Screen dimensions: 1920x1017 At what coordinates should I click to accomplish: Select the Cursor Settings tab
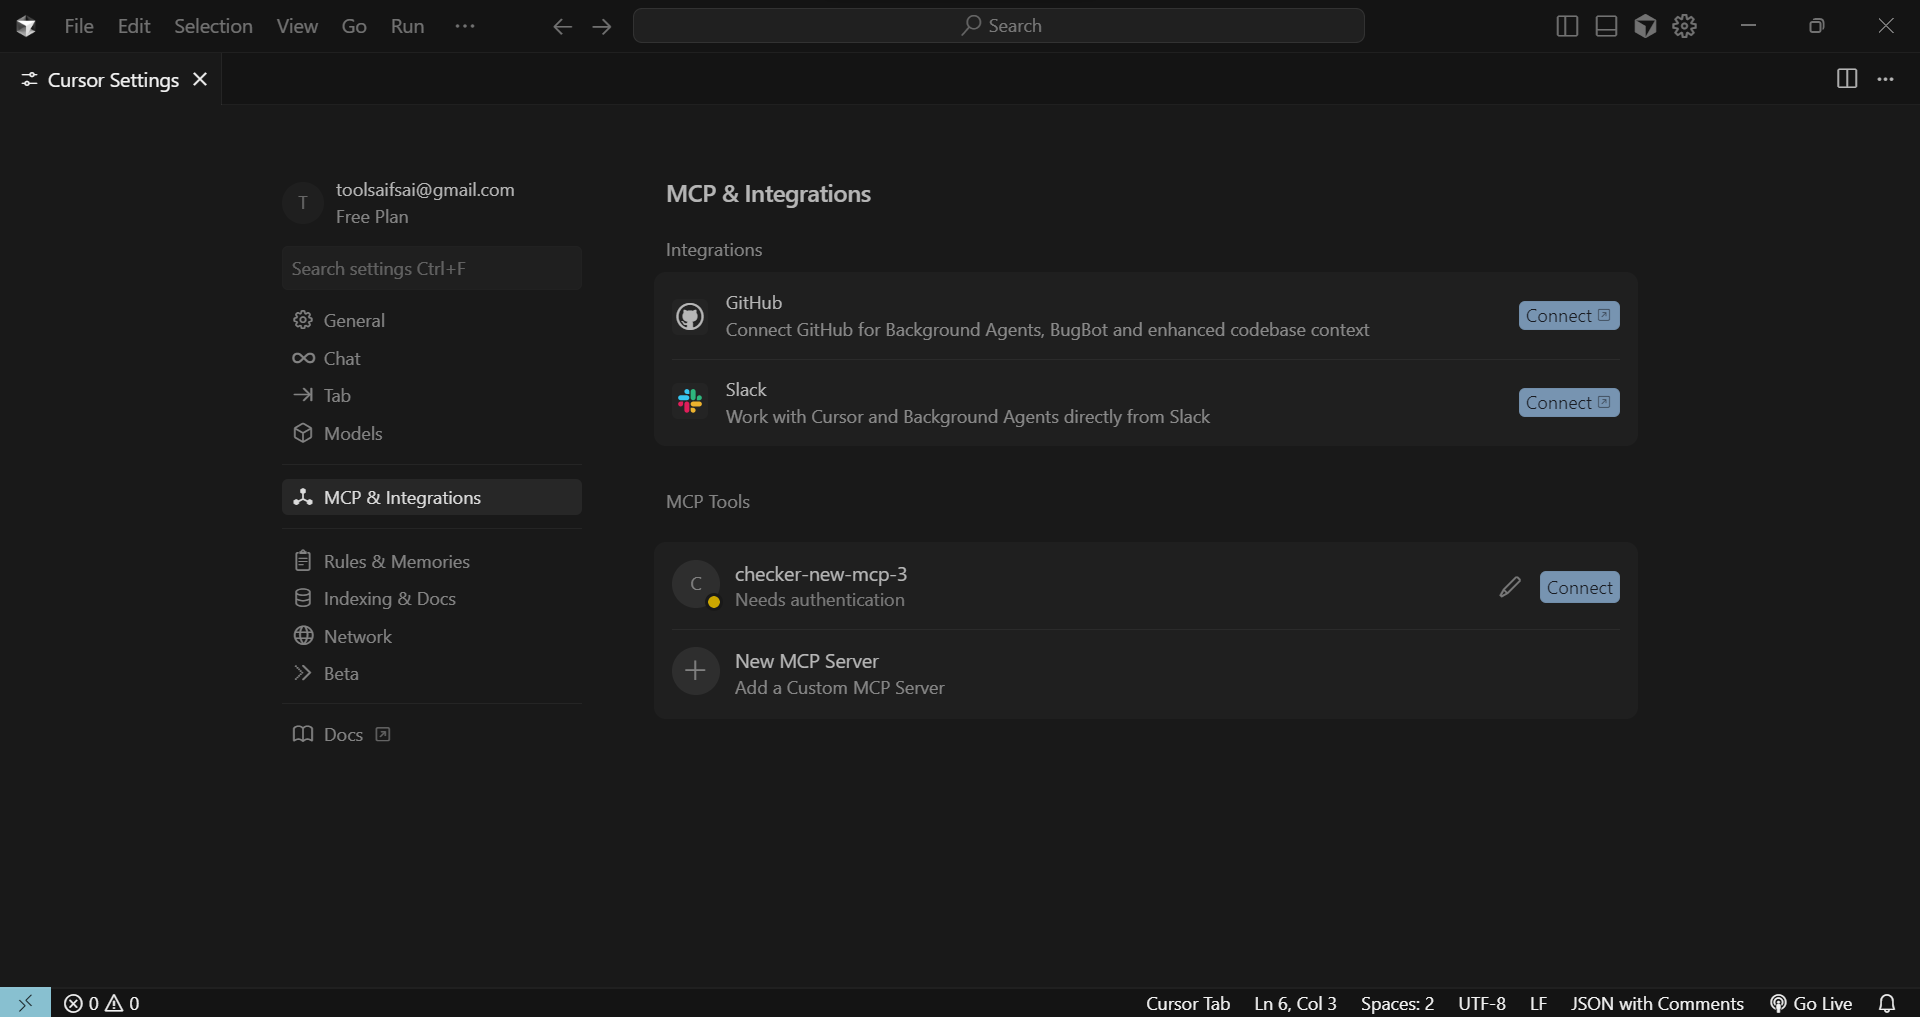(x=113, y=80)
